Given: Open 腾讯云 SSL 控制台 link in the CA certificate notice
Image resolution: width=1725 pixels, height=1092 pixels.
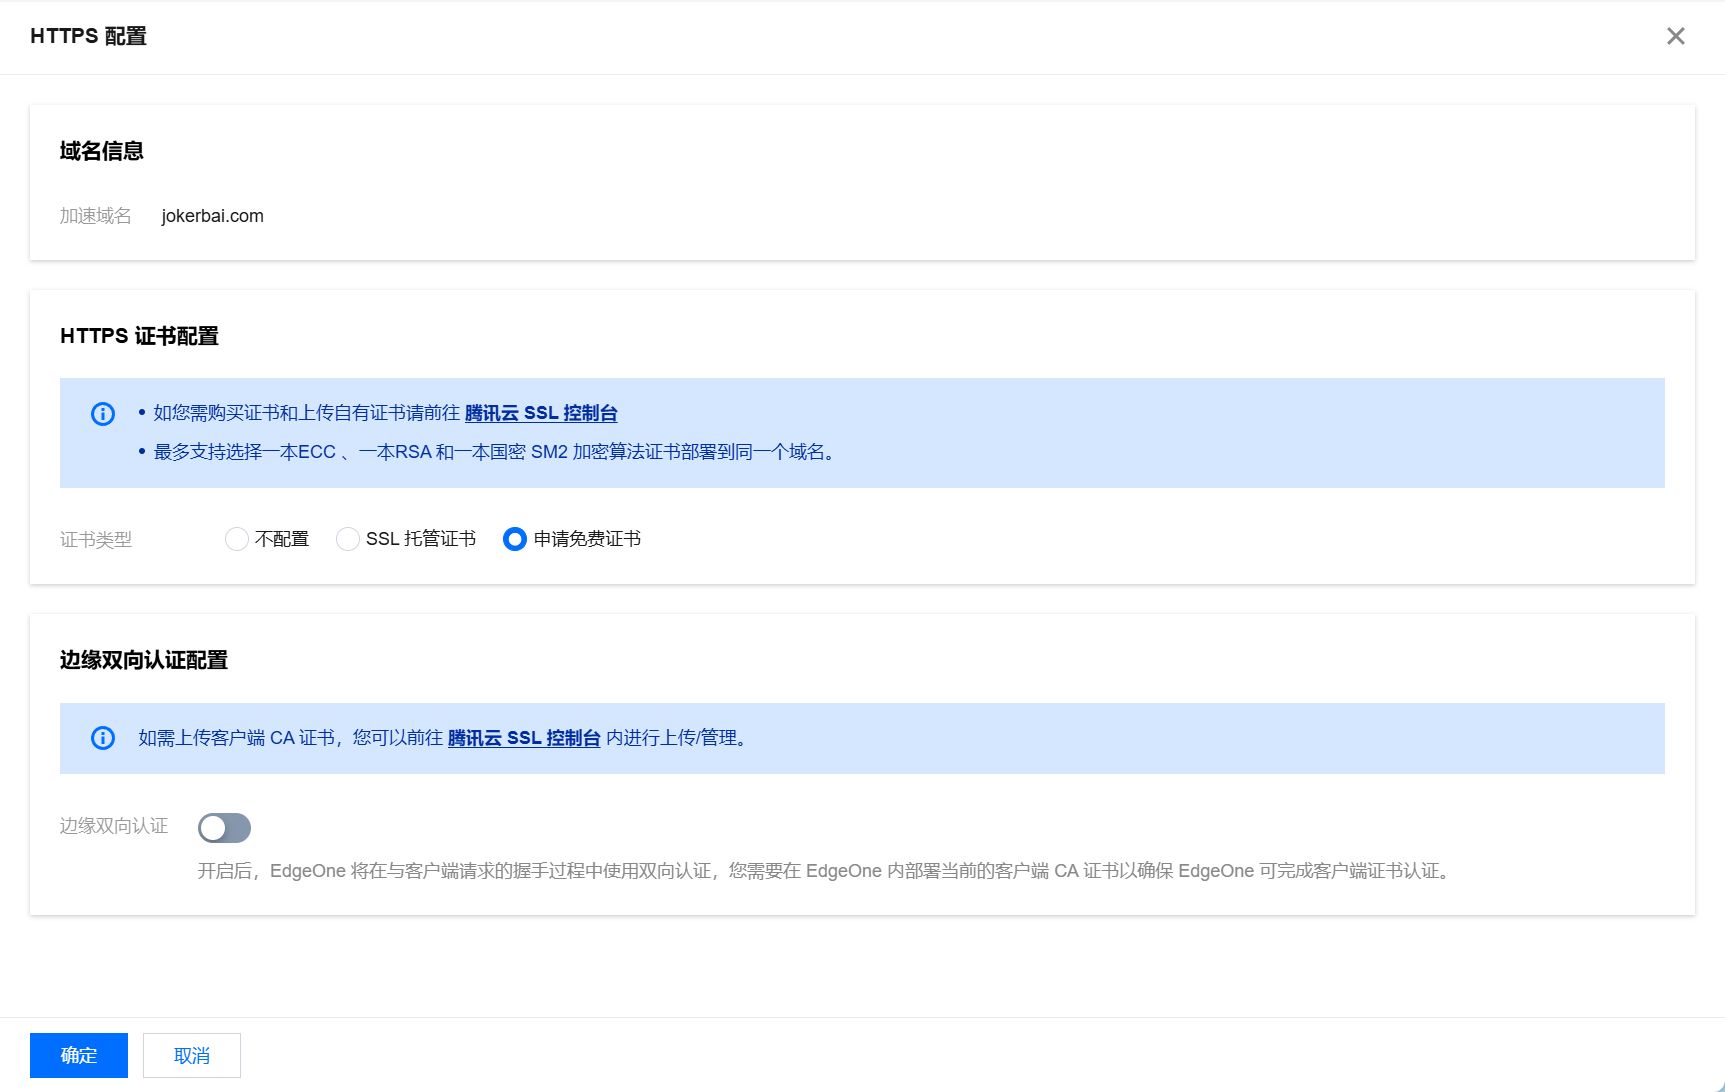Looking at the screenshot, I should tap(524, 738).
